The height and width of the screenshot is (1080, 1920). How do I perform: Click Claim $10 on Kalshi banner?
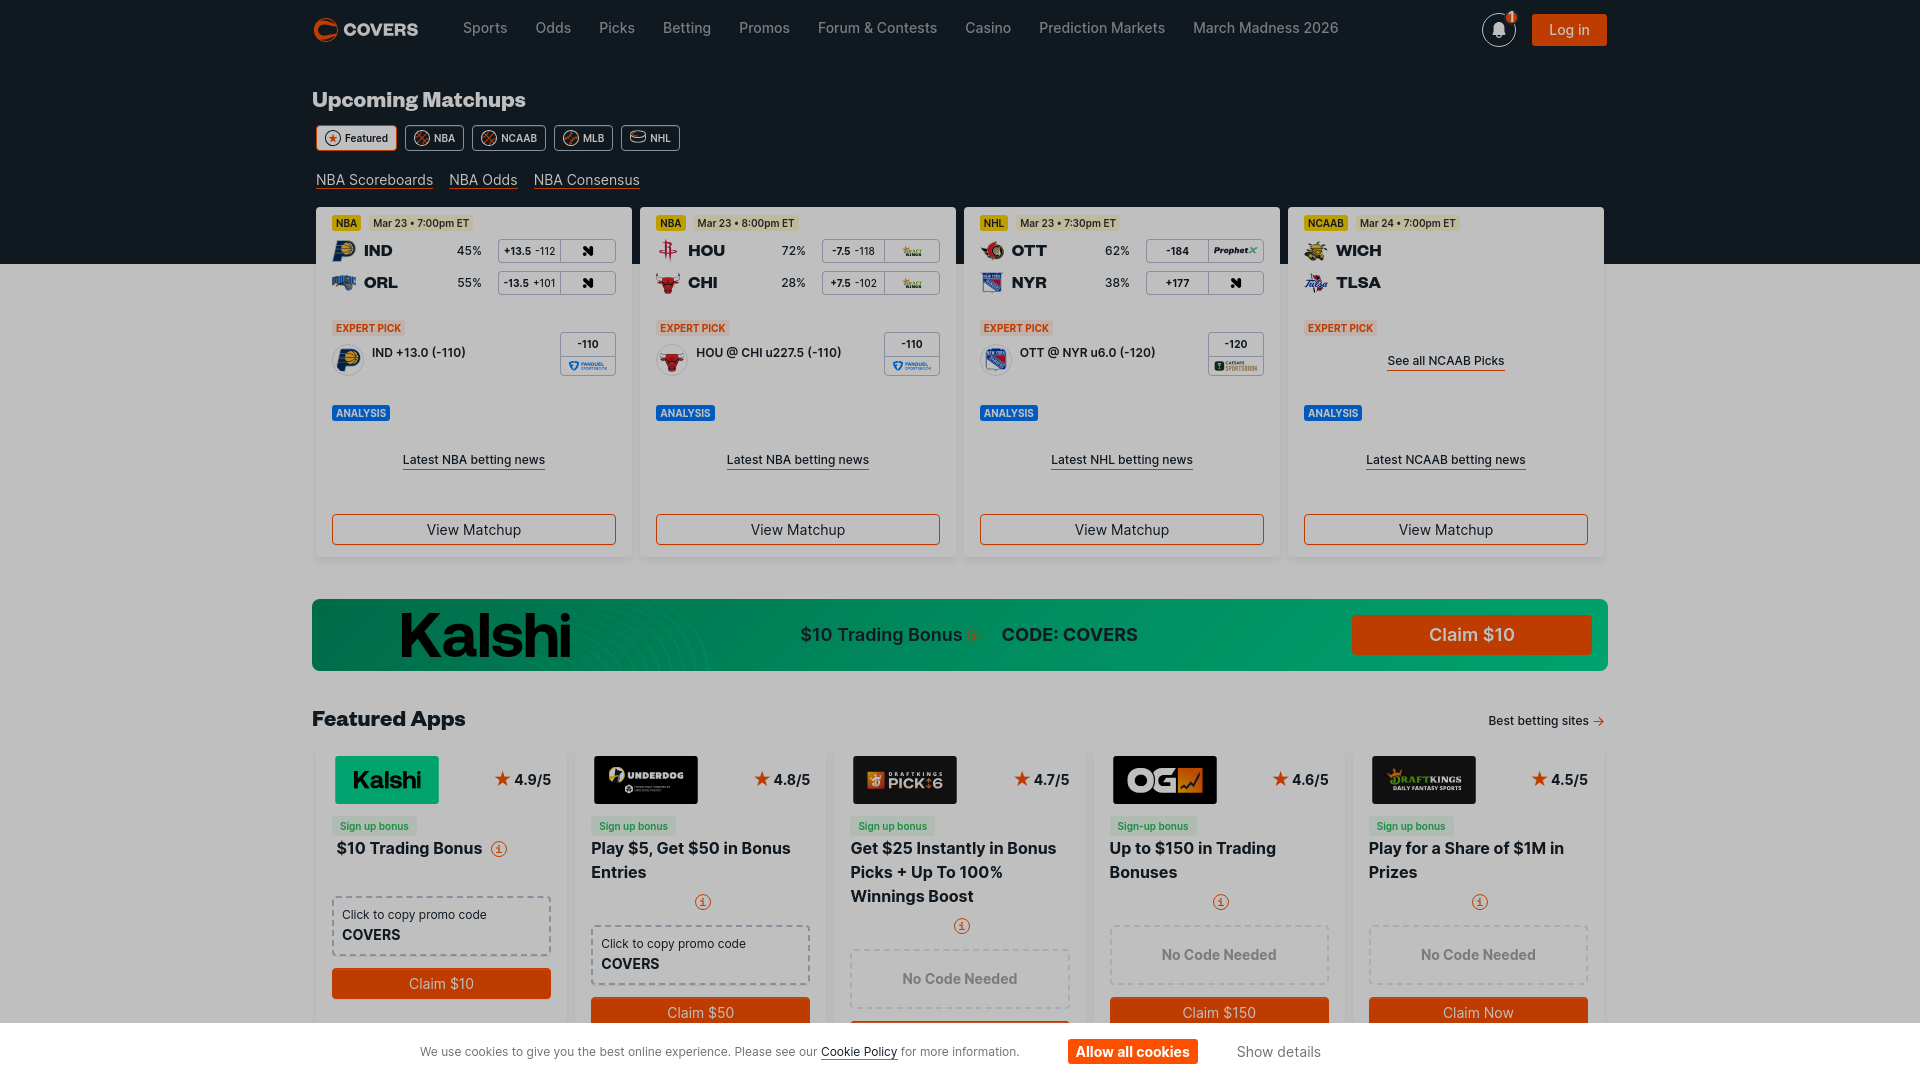(x=1471, y=635)
